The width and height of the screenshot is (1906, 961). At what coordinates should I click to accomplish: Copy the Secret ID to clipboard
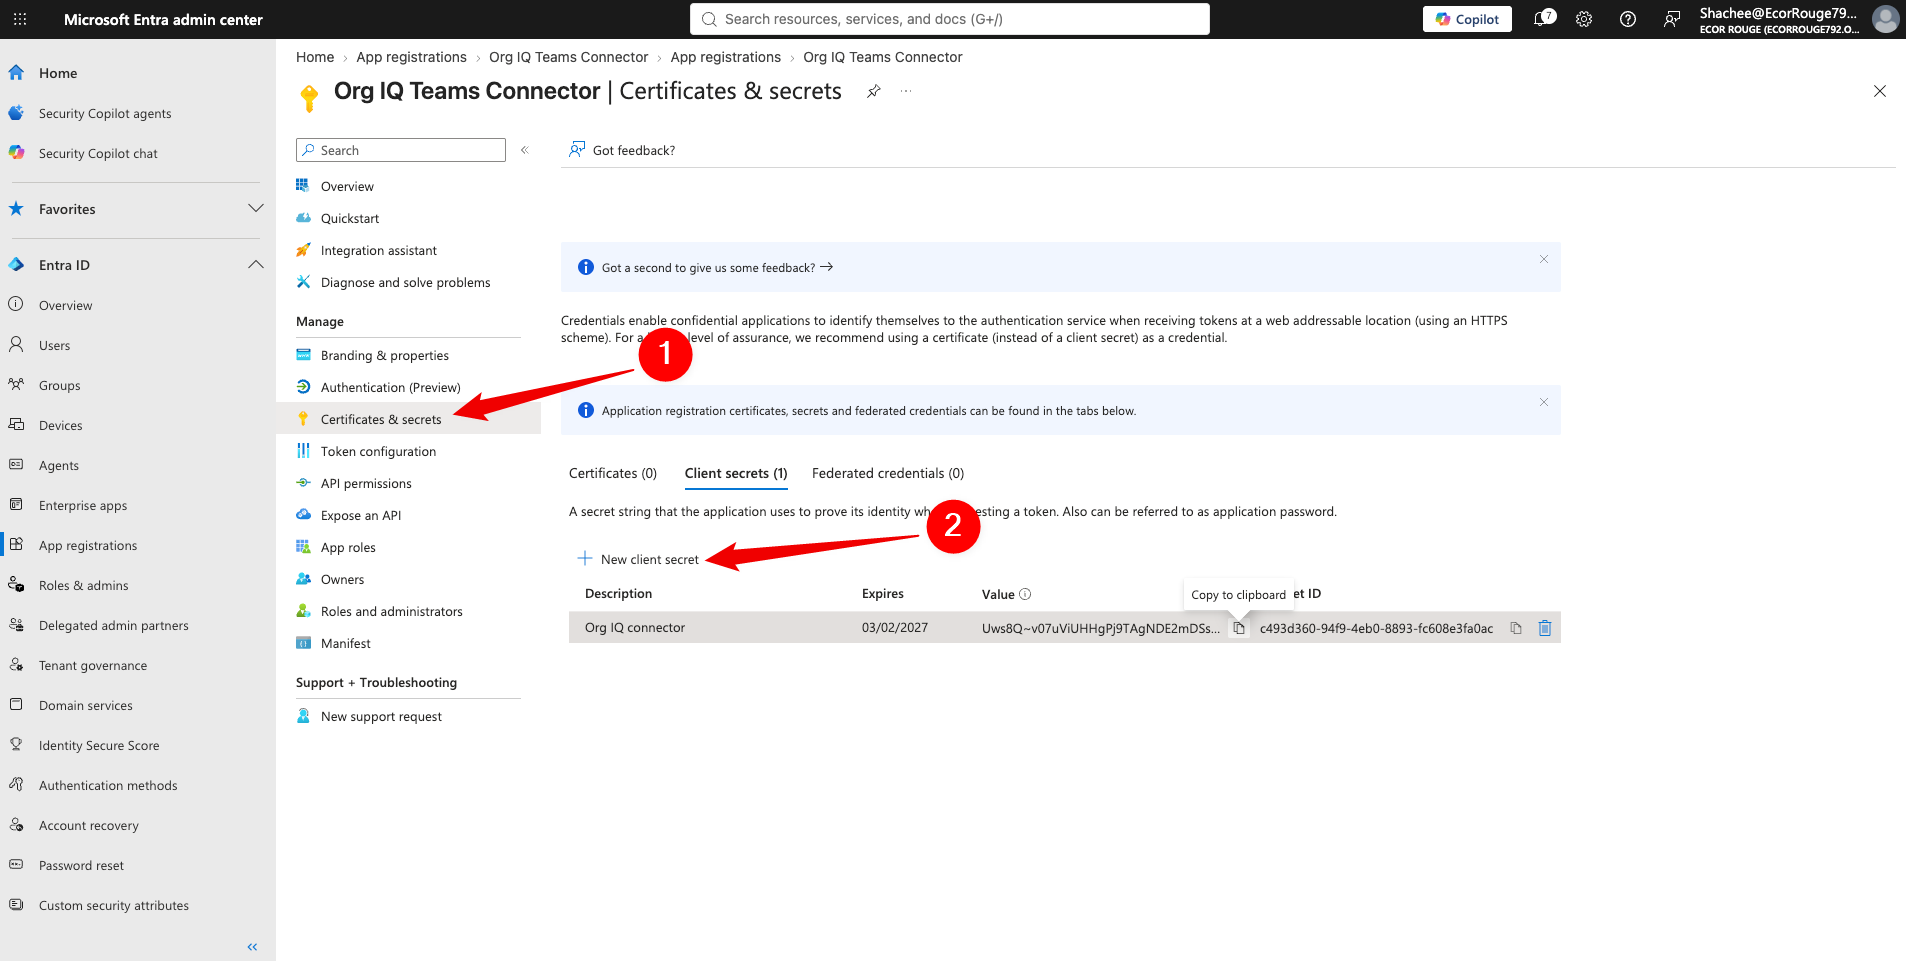1516,628
